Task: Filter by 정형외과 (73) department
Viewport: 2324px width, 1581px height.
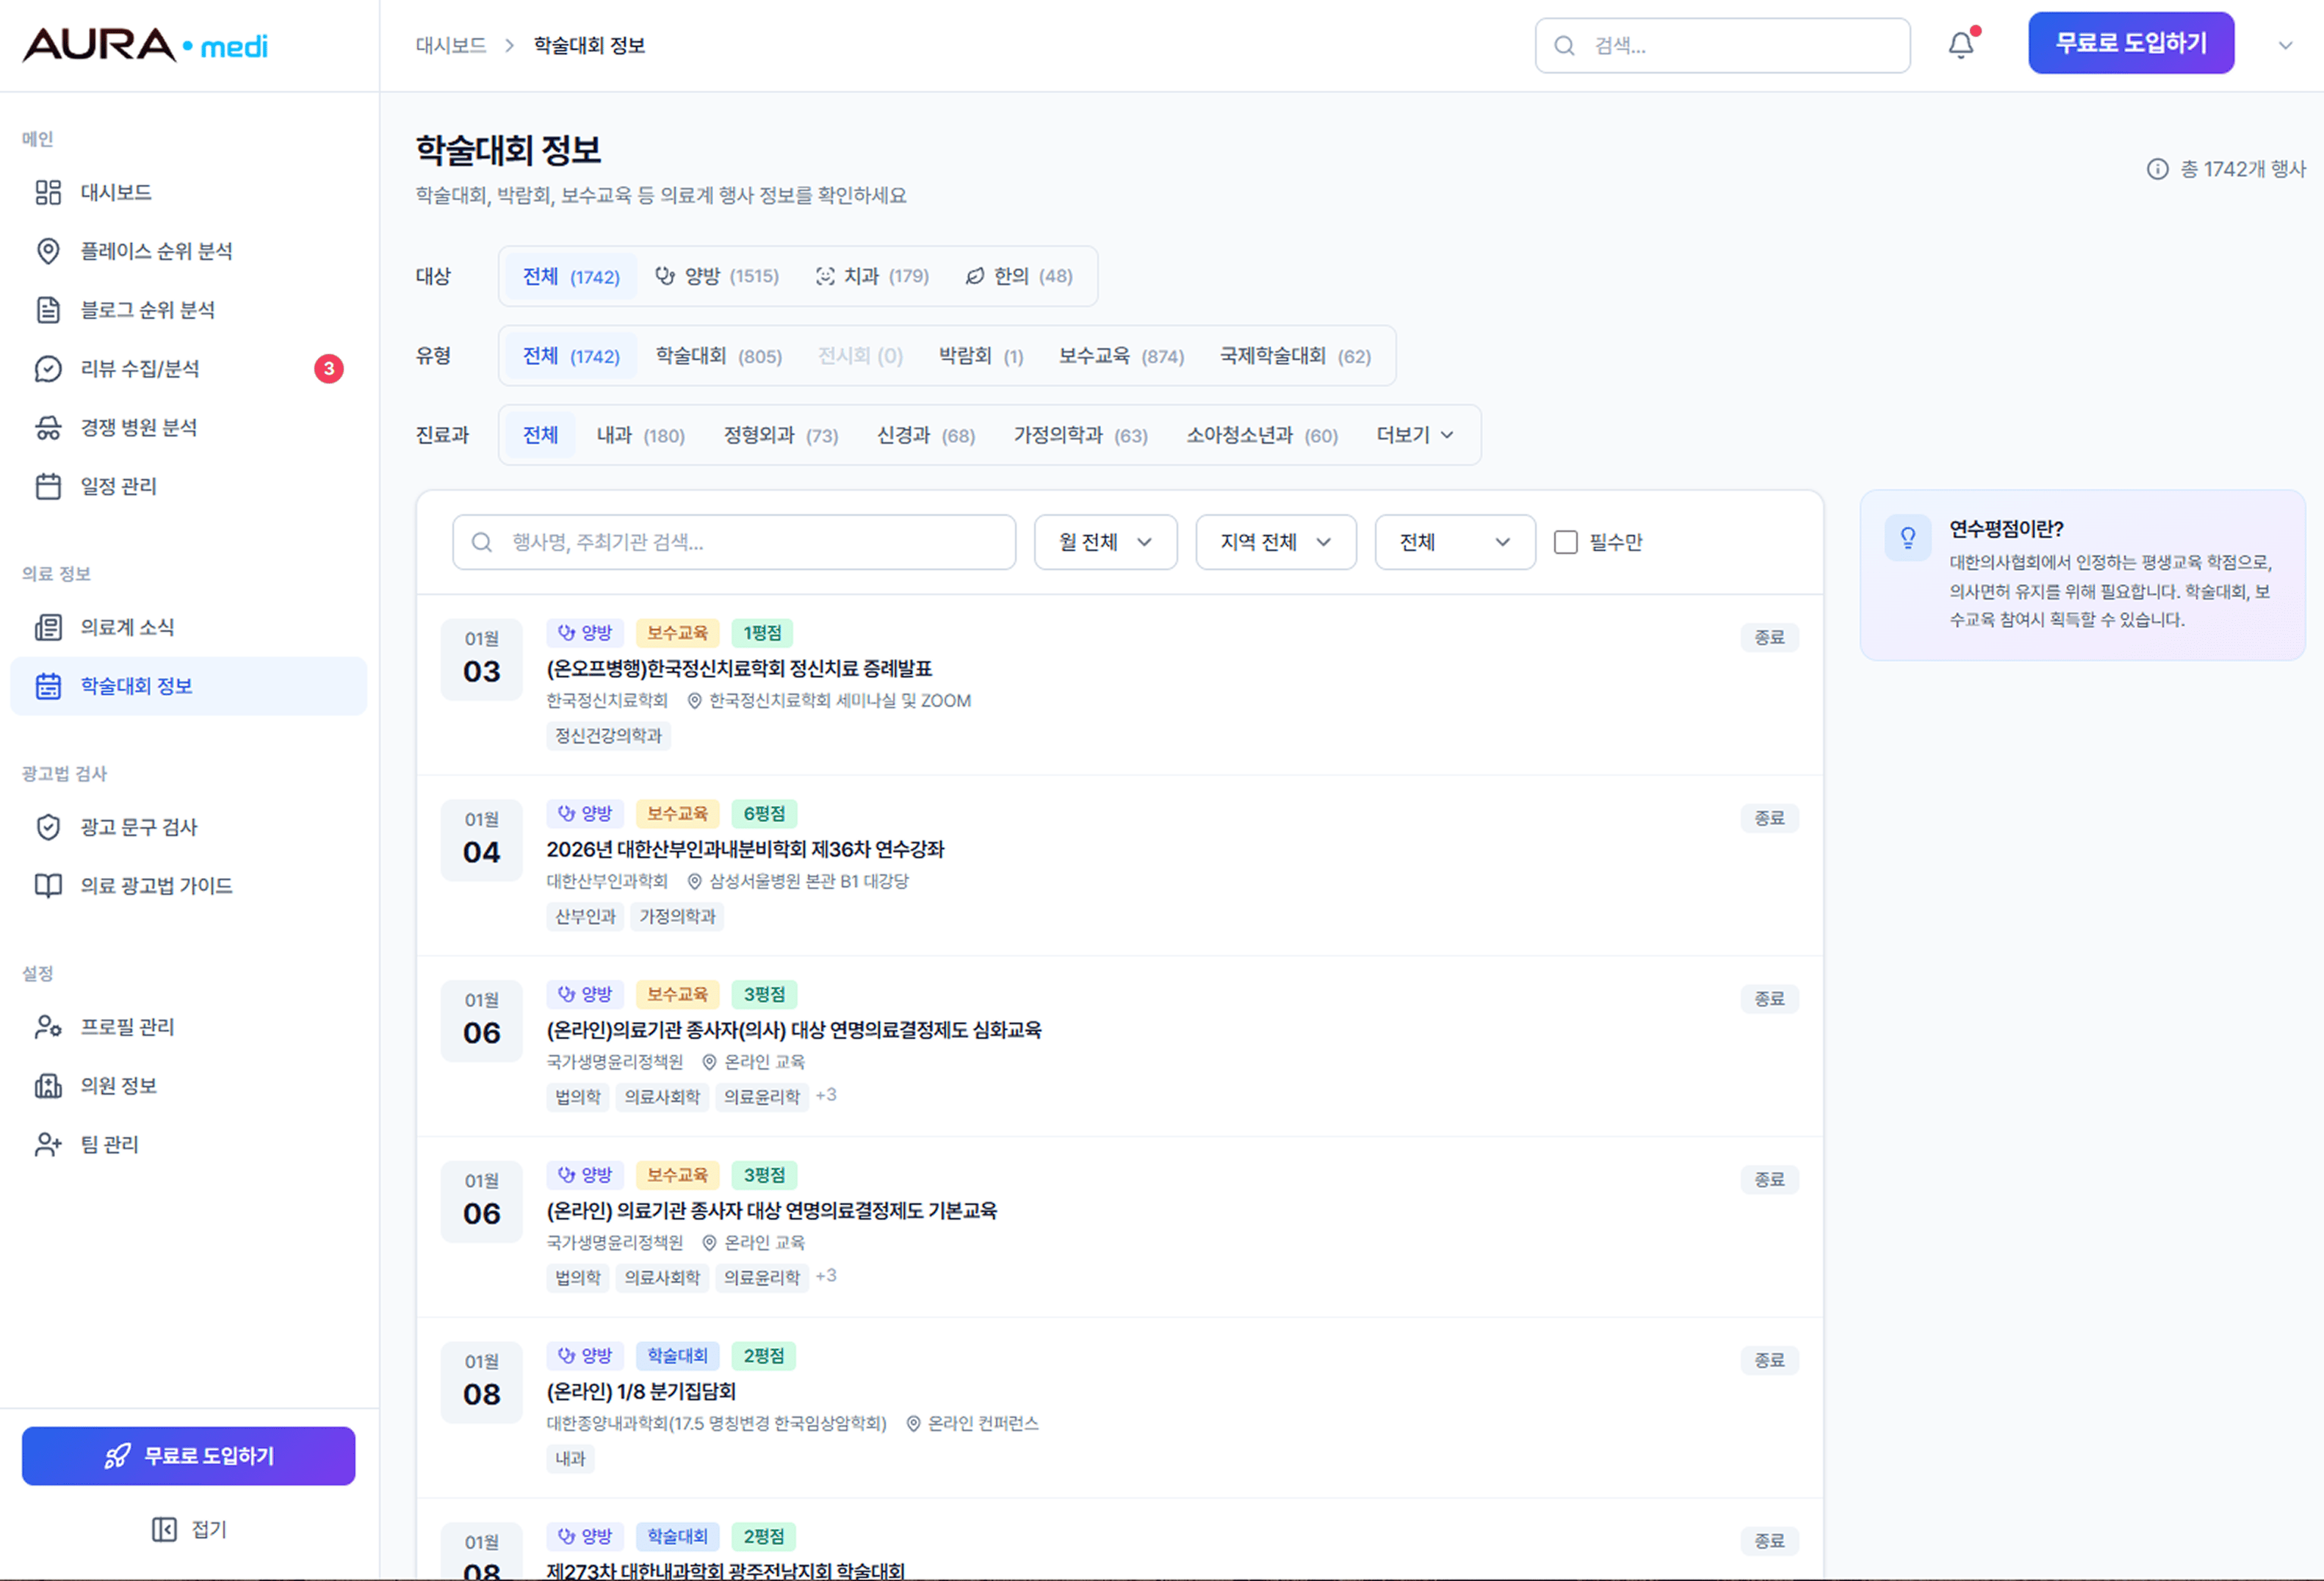Action: coord(781,435)
